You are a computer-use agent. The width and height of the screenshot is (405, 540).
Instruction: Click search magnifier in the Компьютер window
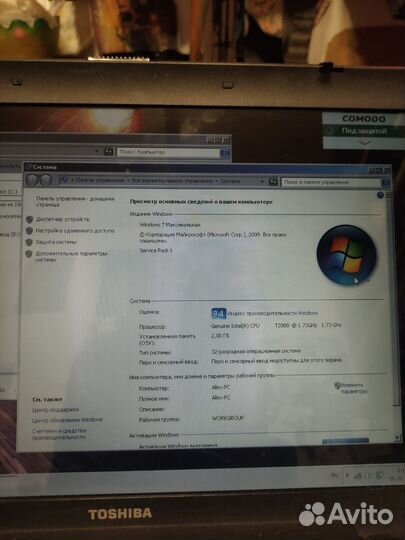225,153
